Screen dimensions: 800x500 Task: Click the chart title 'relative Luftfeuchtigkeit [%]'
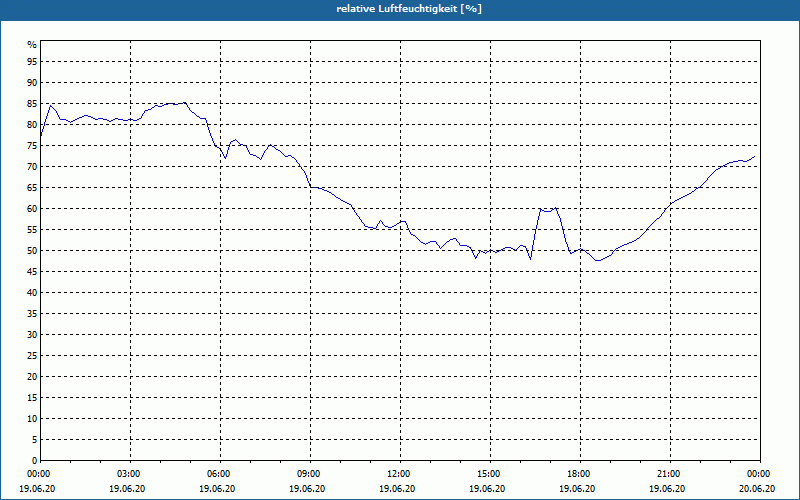coord(409,9)
